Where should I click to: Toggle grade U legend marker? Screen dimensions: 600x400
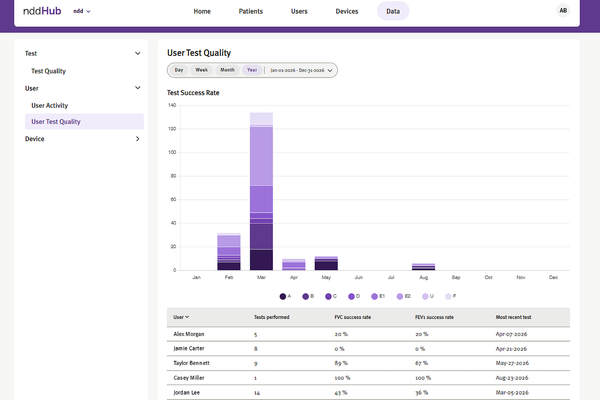tap(425, 296)
